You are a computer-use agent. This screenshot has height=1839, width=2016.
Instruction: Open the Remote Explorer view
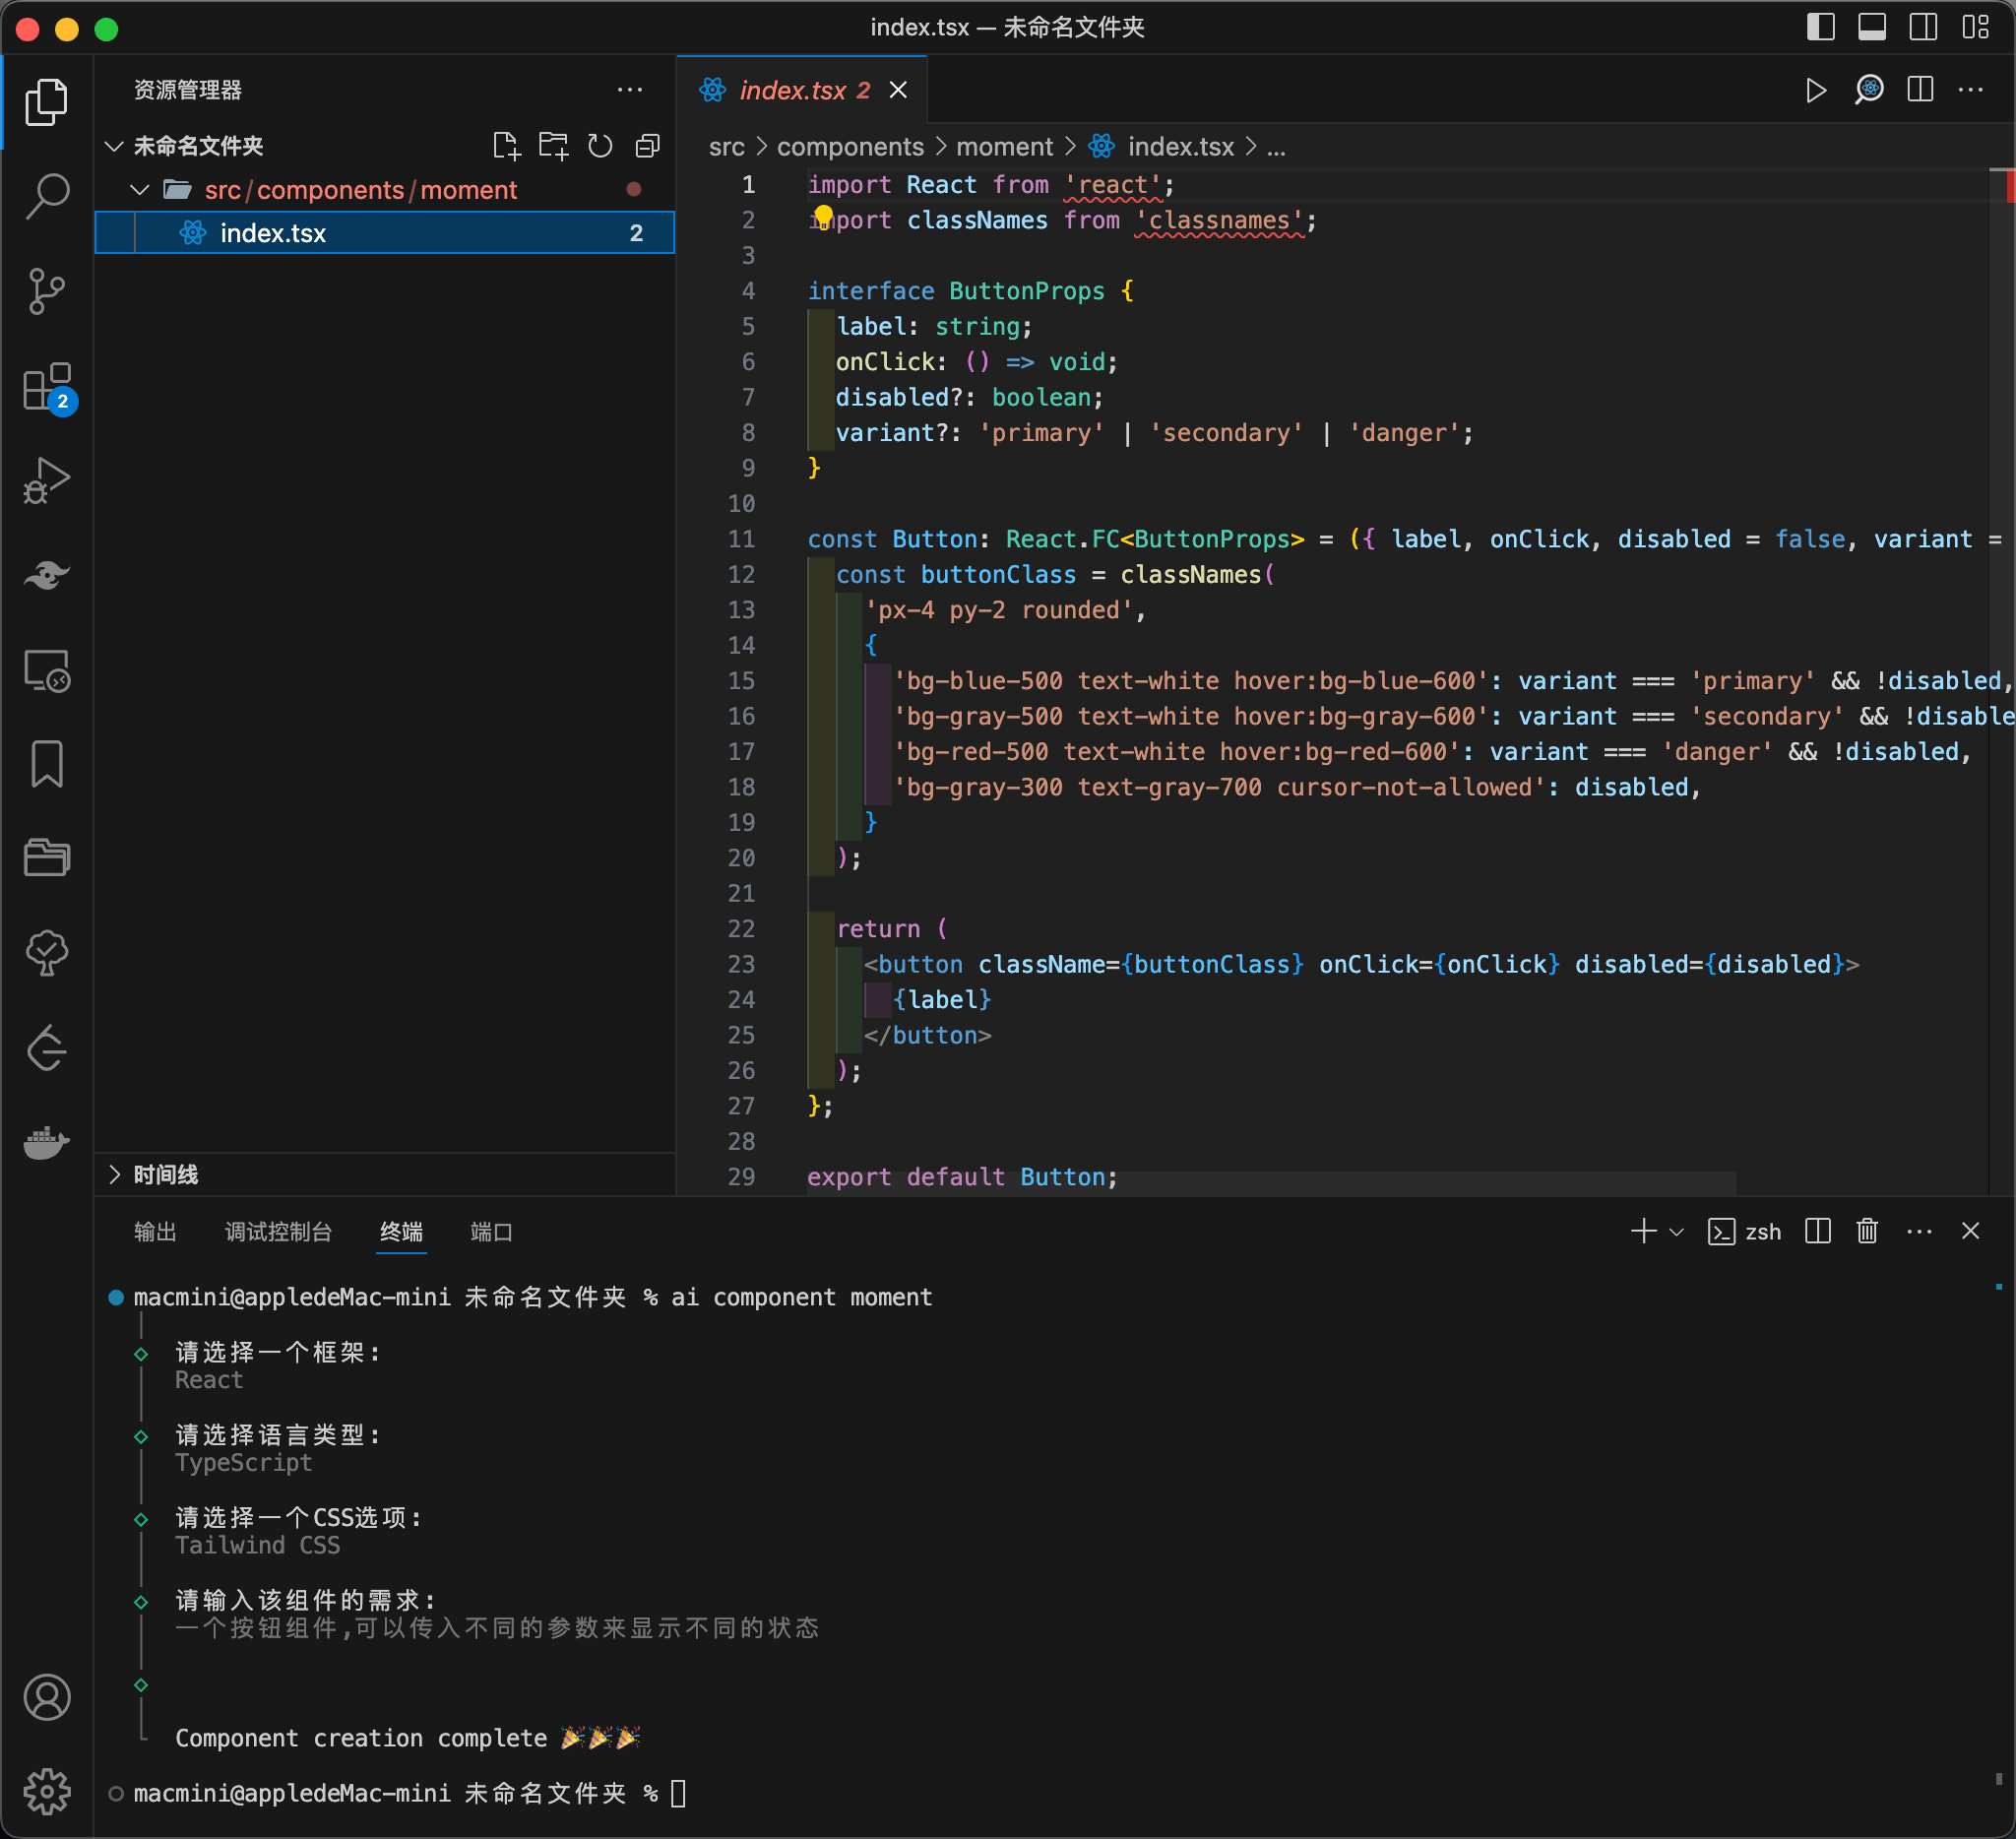pos(46,672)
